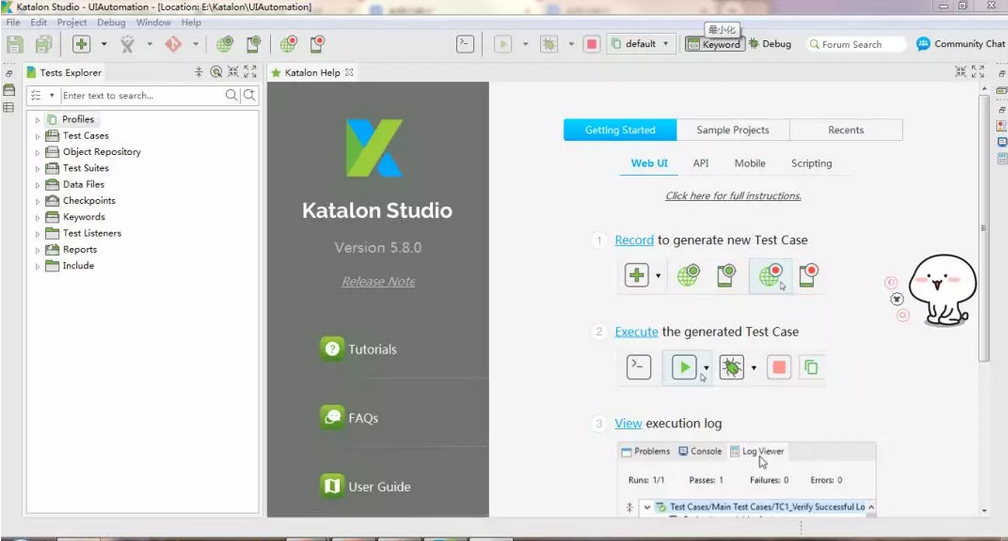The width and height of the screenshot is (1008, 541).
Task: Open the Window menu
Action: coord(154,22)
